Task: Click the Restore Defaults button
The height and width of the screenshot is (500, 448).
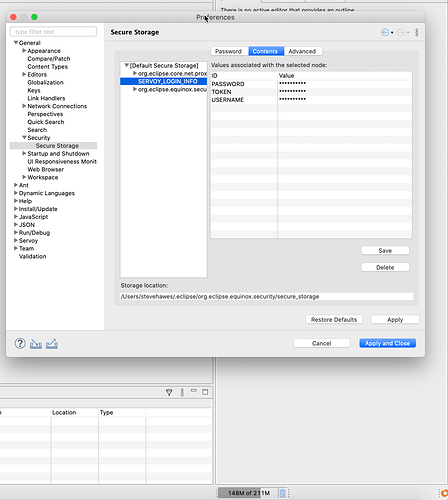Action: [334, 320]
